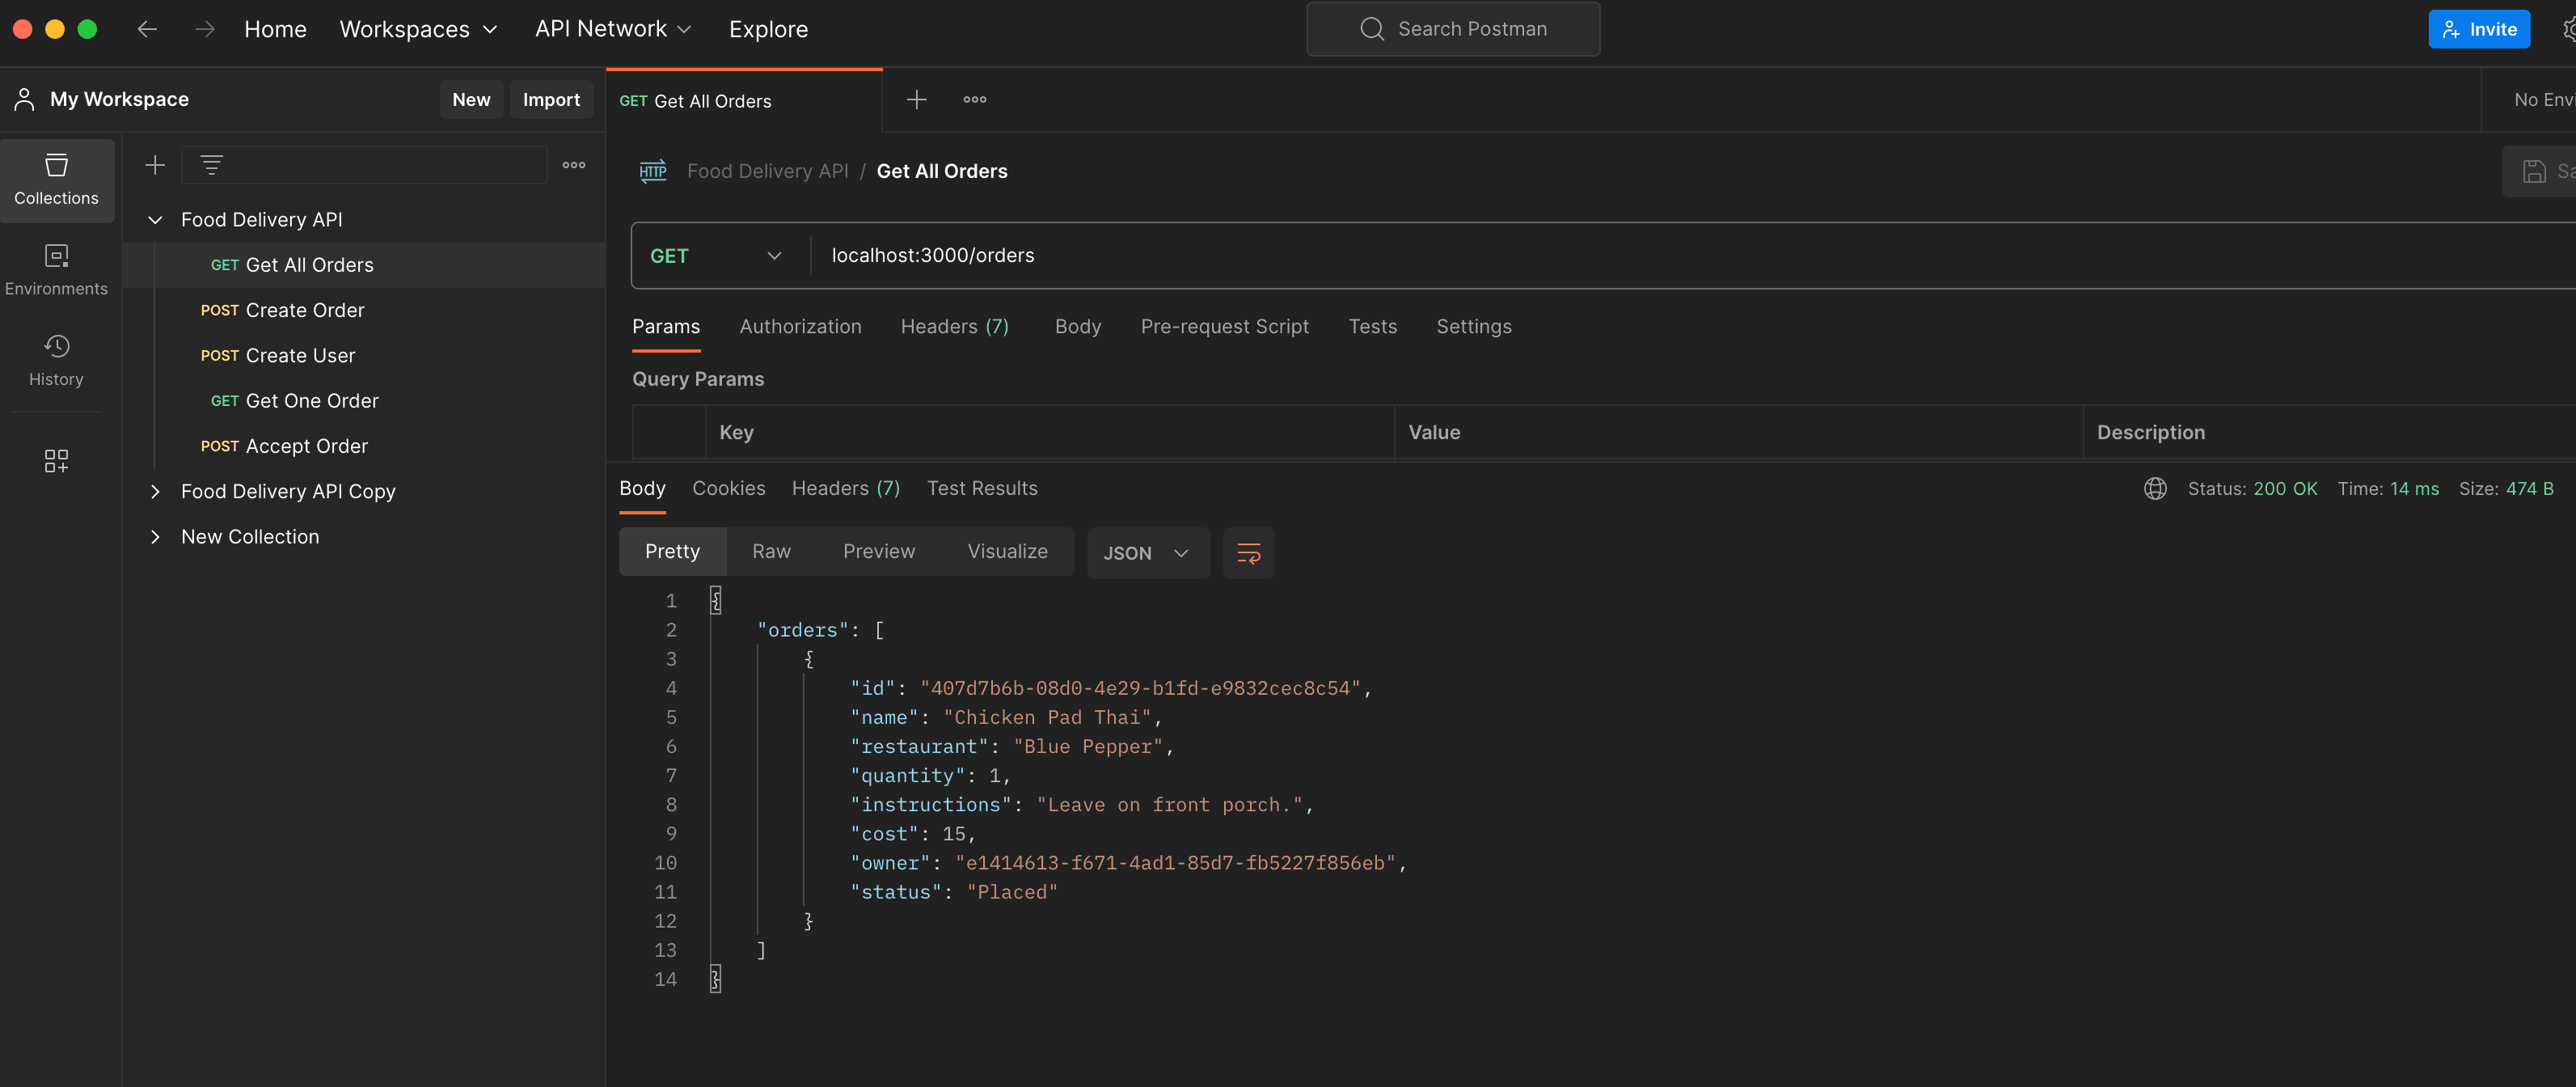Click the Import button
Screen dimensions: 2576x1087
click(550, 100)
